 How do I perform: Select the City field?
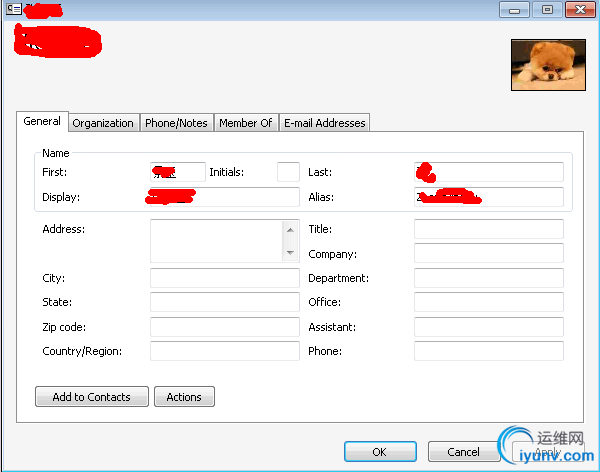point(225,278)
